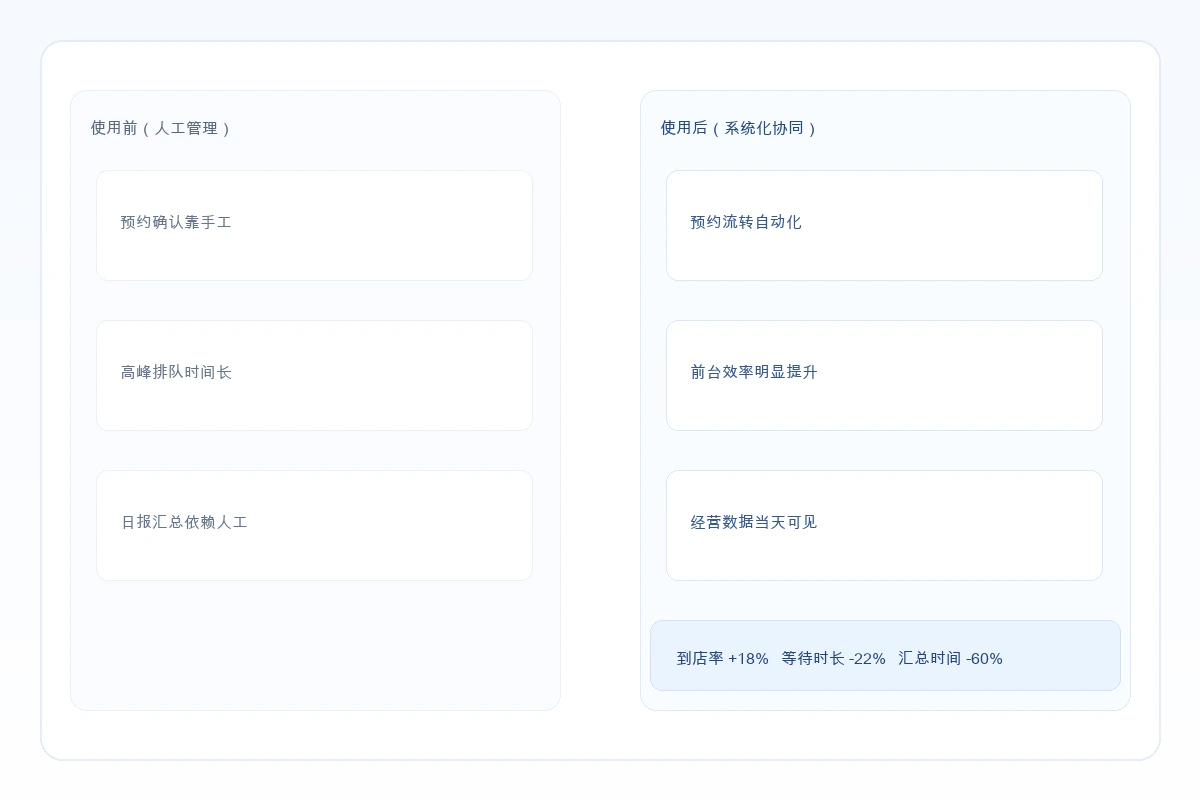
Task: Choose the 经营数据当天可见 card
Action: coord(754,522)
